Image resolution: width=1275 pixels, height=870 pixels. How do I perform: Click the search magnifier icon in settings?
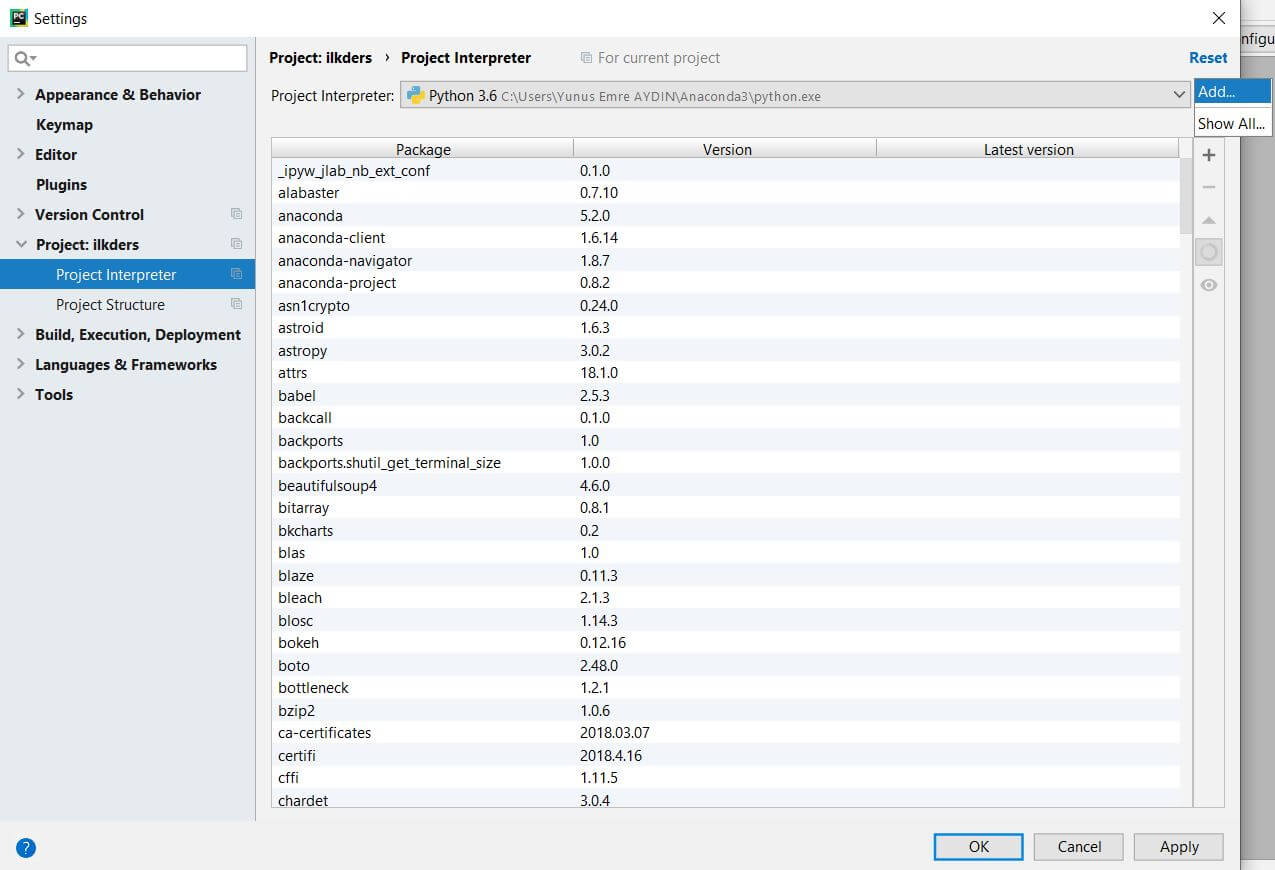(x=24, y=59)
